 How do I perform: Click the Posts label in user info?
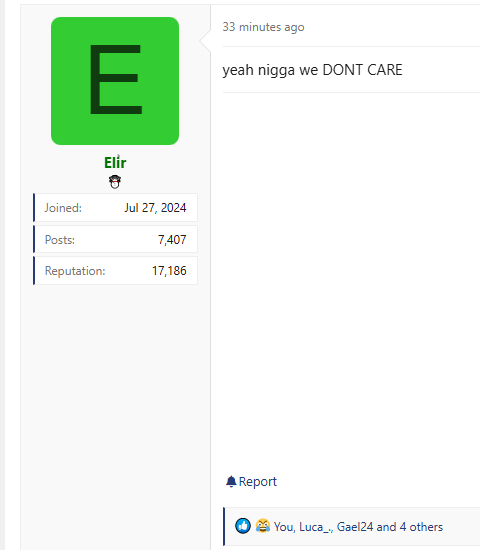coord(60,240)
